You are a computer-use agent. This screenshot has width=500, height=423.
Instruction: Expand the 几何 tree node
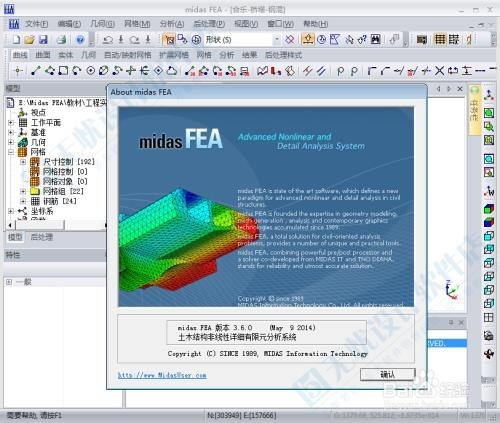click(x=11, y=142)
